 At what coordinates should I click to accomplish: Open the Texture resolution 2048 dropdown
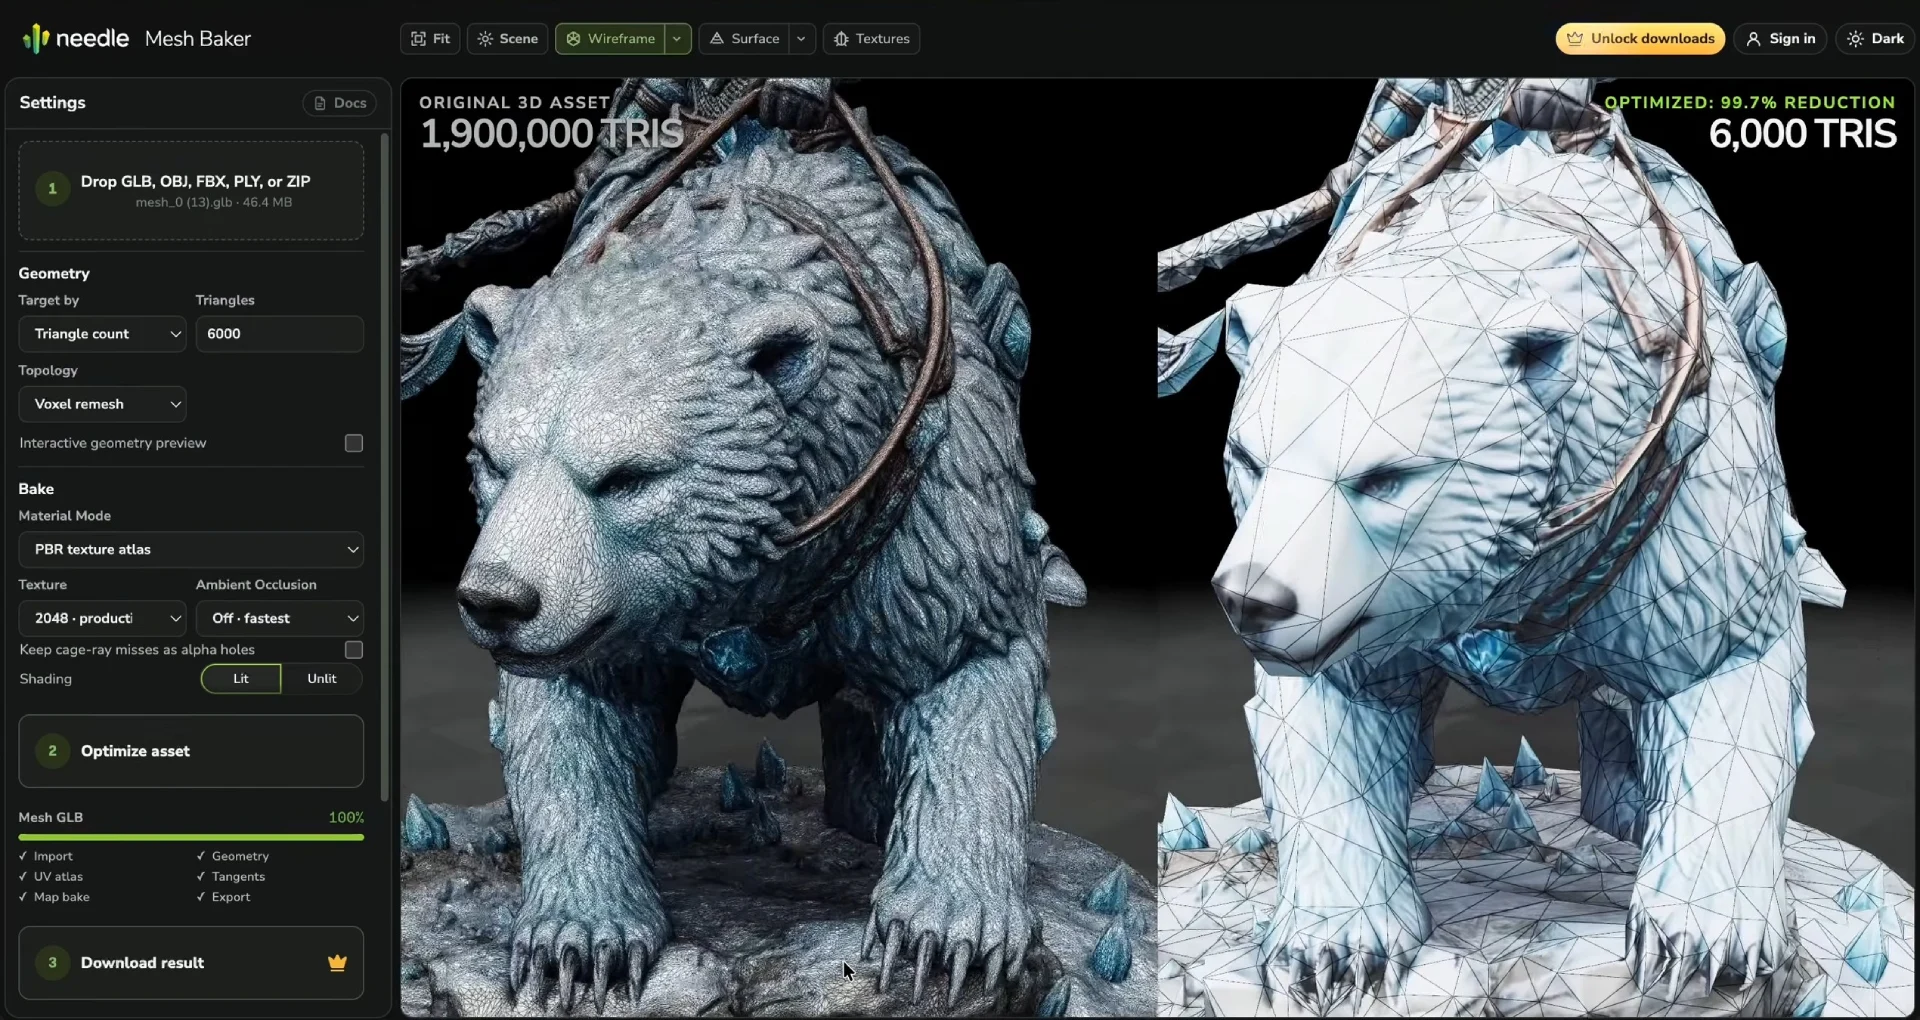(x=103, y=618)
